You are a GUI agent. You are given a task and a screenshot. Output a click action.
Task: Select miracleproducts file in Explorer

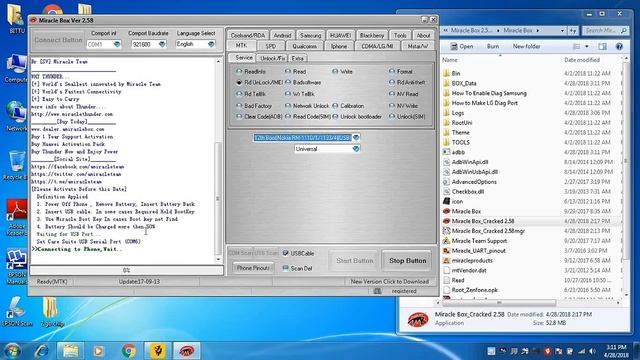(472, 260)
